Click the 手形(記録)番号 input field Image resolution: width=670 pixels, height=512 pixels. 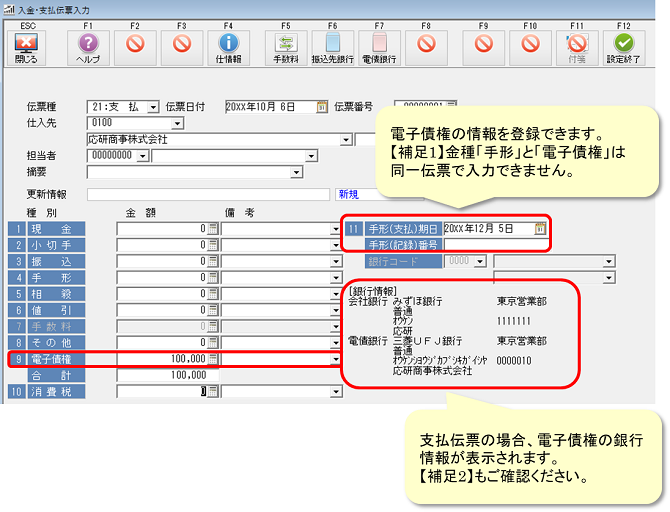(x=495, y=244)
